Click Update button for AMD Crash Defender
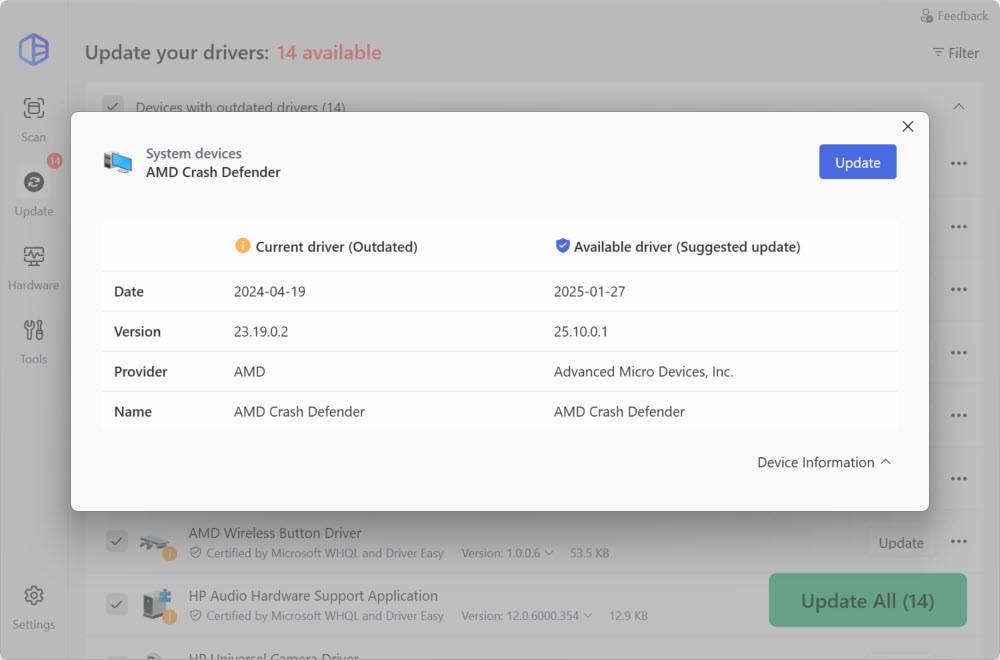 coord(857,163)
